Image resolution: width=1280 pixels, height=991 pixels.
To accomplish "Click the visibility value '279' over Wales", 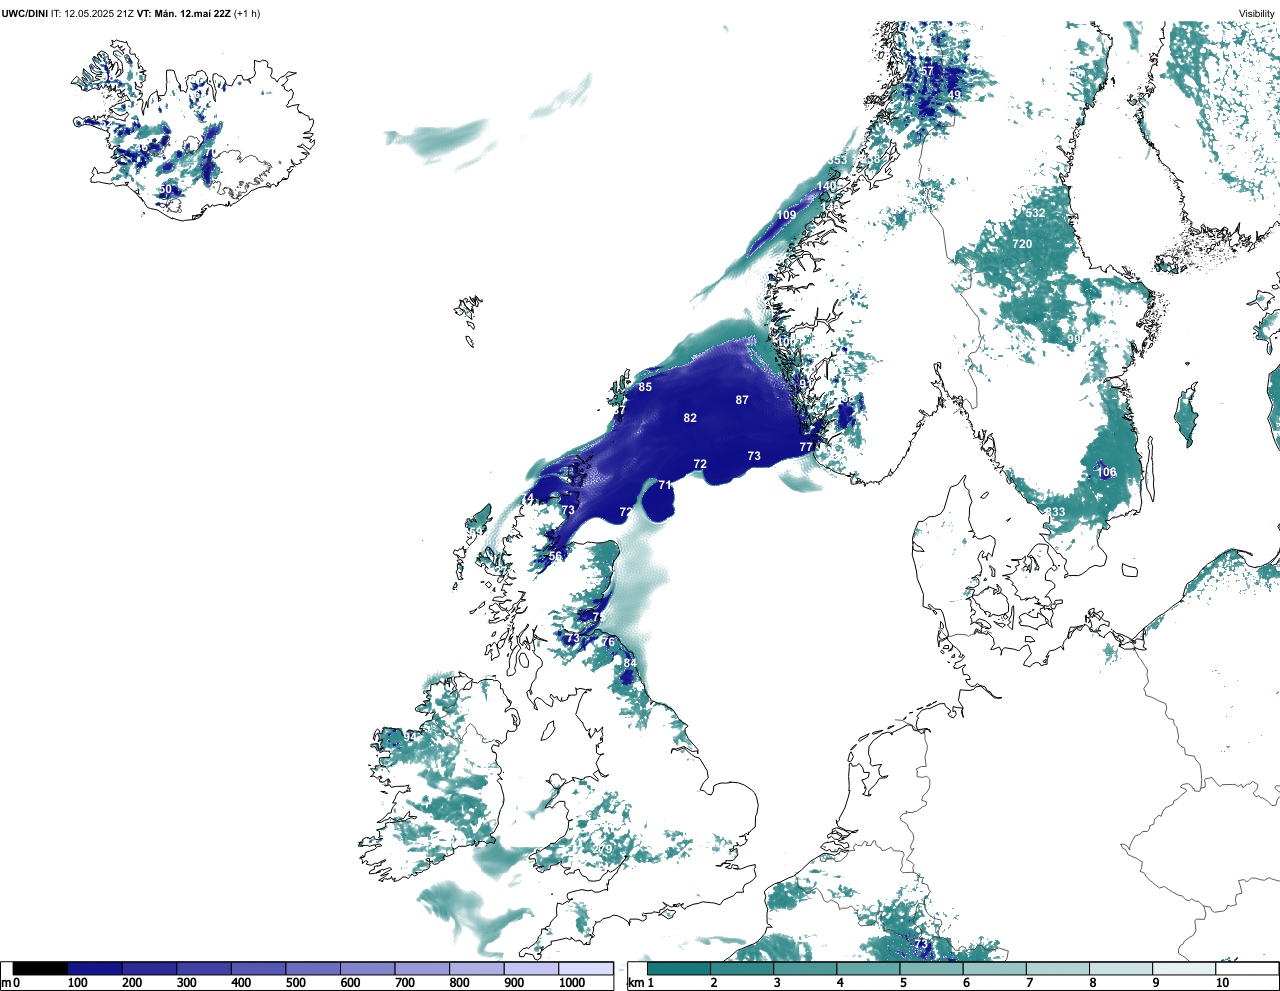I will pos(602,850).
